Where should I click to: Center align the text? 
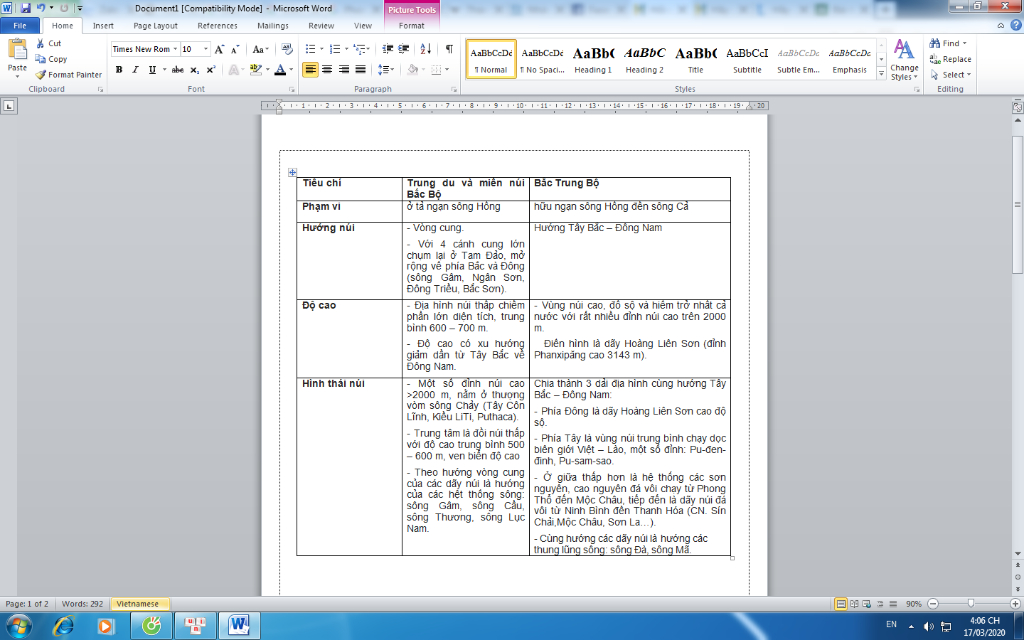click(x=327, y=70)
